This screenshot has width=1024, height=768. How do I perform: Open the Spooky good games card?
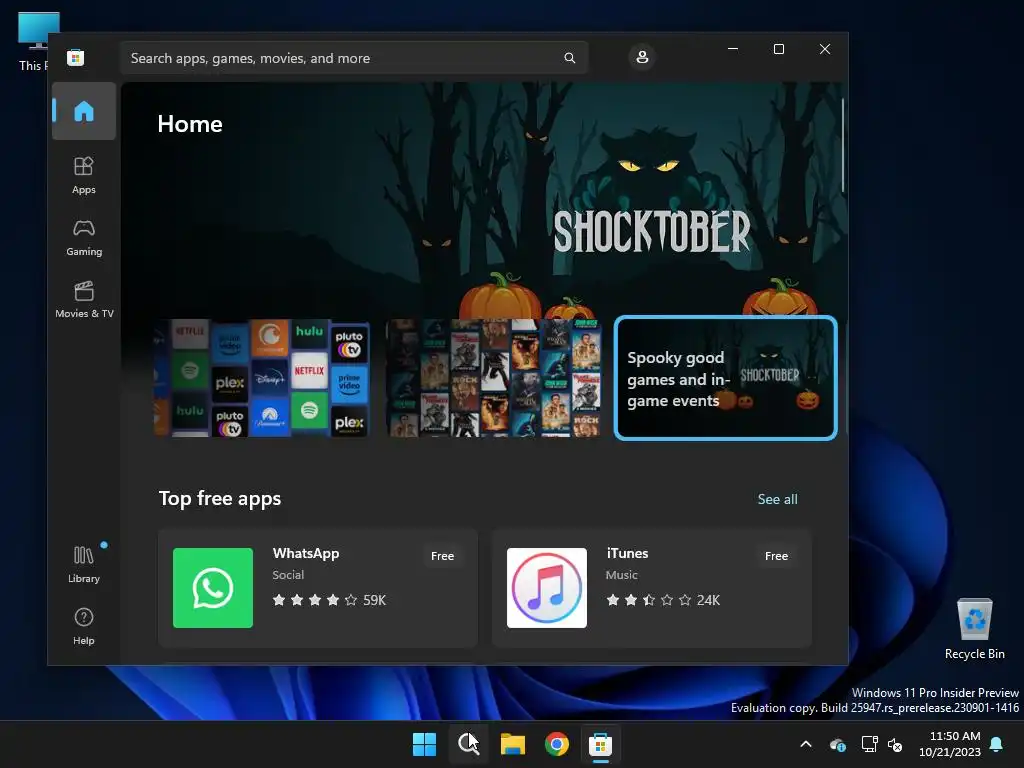726,378
